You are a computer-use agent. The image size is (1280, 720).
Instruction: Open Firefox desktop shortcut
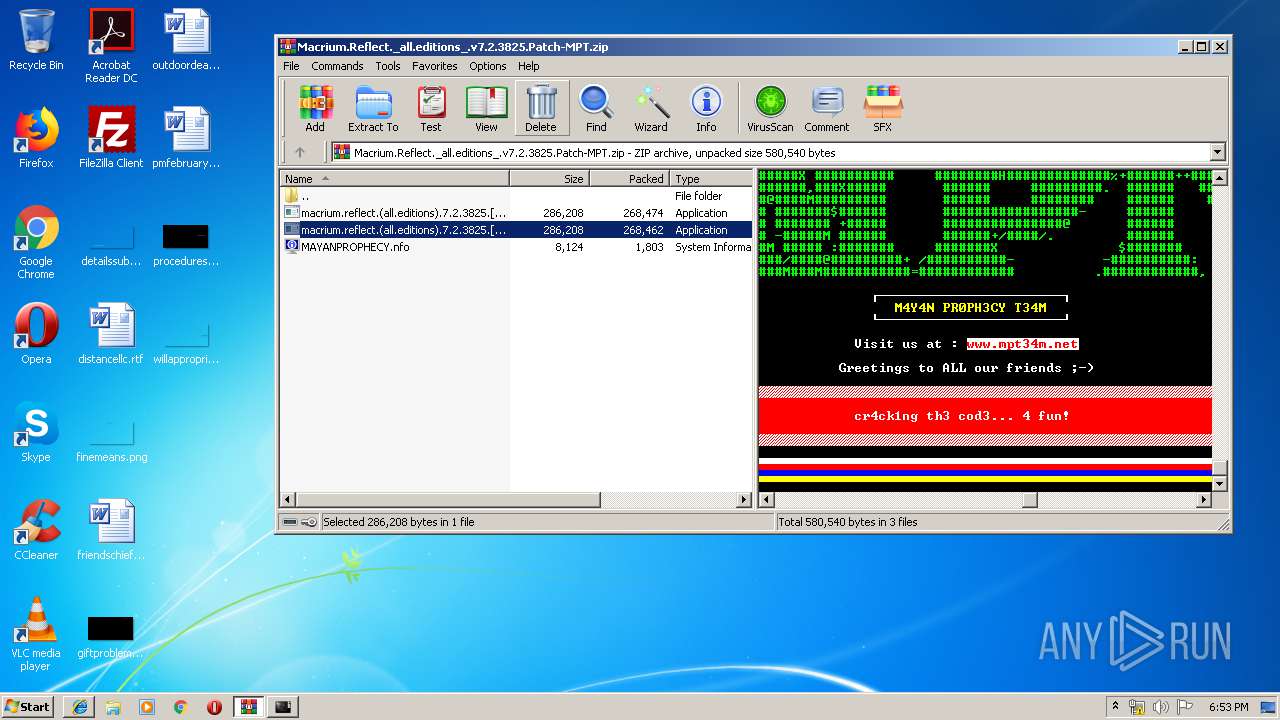[36, 138]
